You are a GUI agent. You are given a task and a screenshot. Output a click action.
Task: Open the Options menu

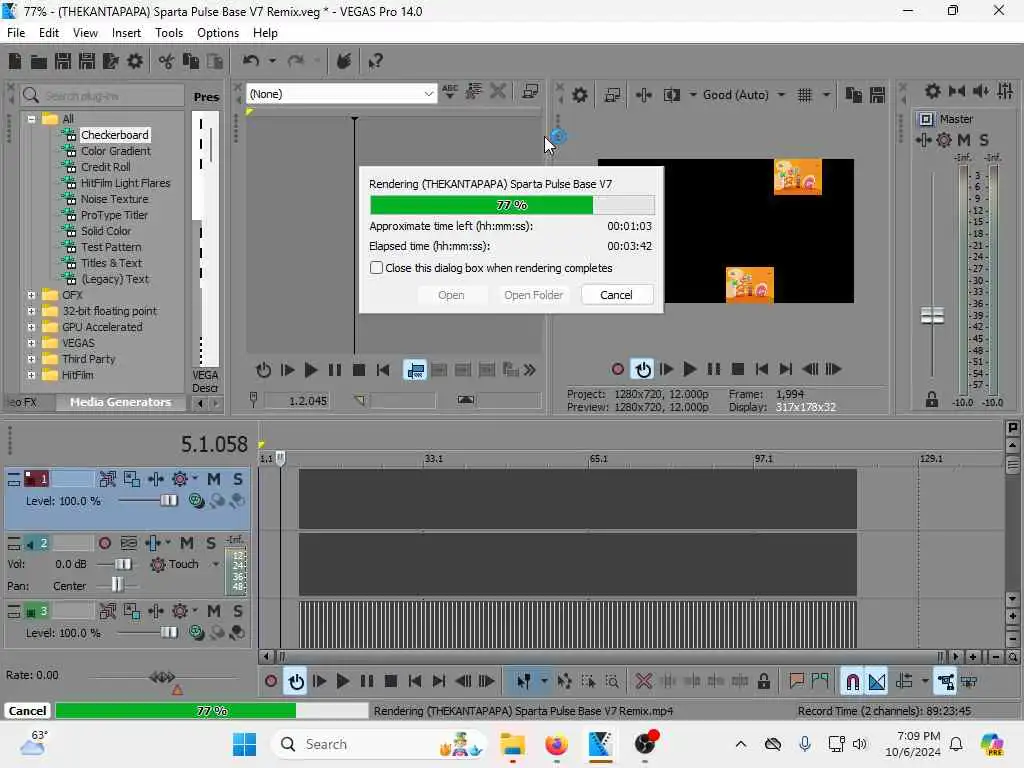[217, 33]
